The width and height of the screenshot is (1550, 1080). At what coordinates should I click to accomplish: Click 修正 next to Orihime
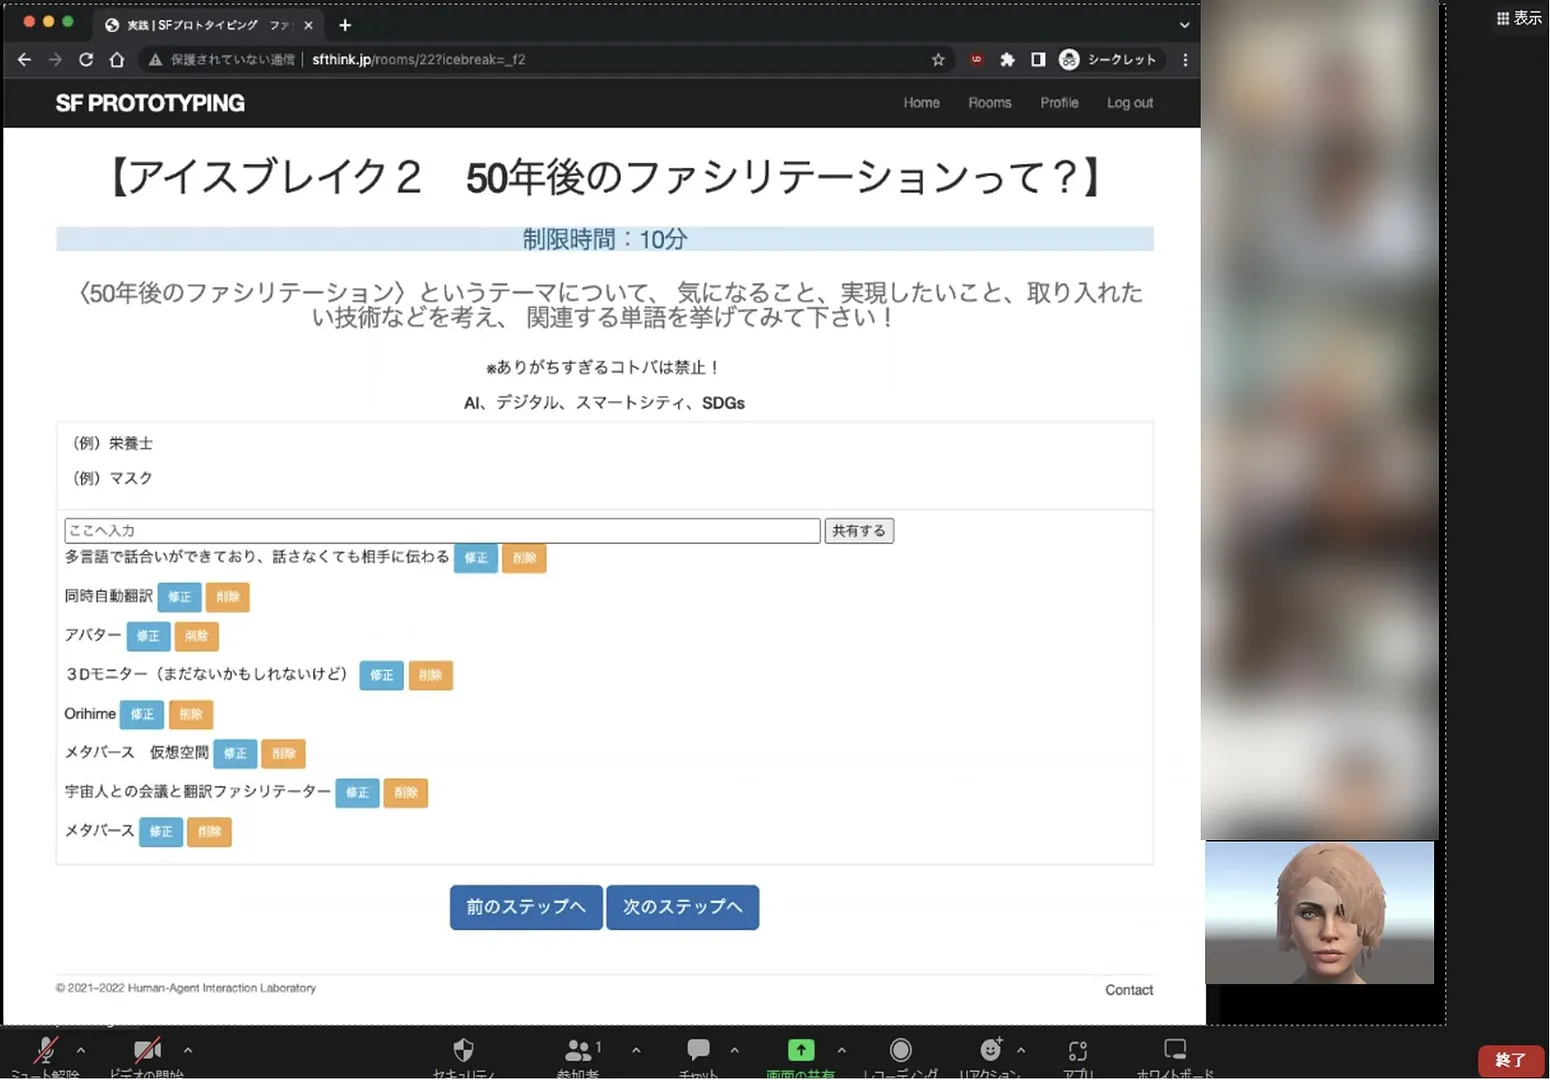[x=142, y=714]
